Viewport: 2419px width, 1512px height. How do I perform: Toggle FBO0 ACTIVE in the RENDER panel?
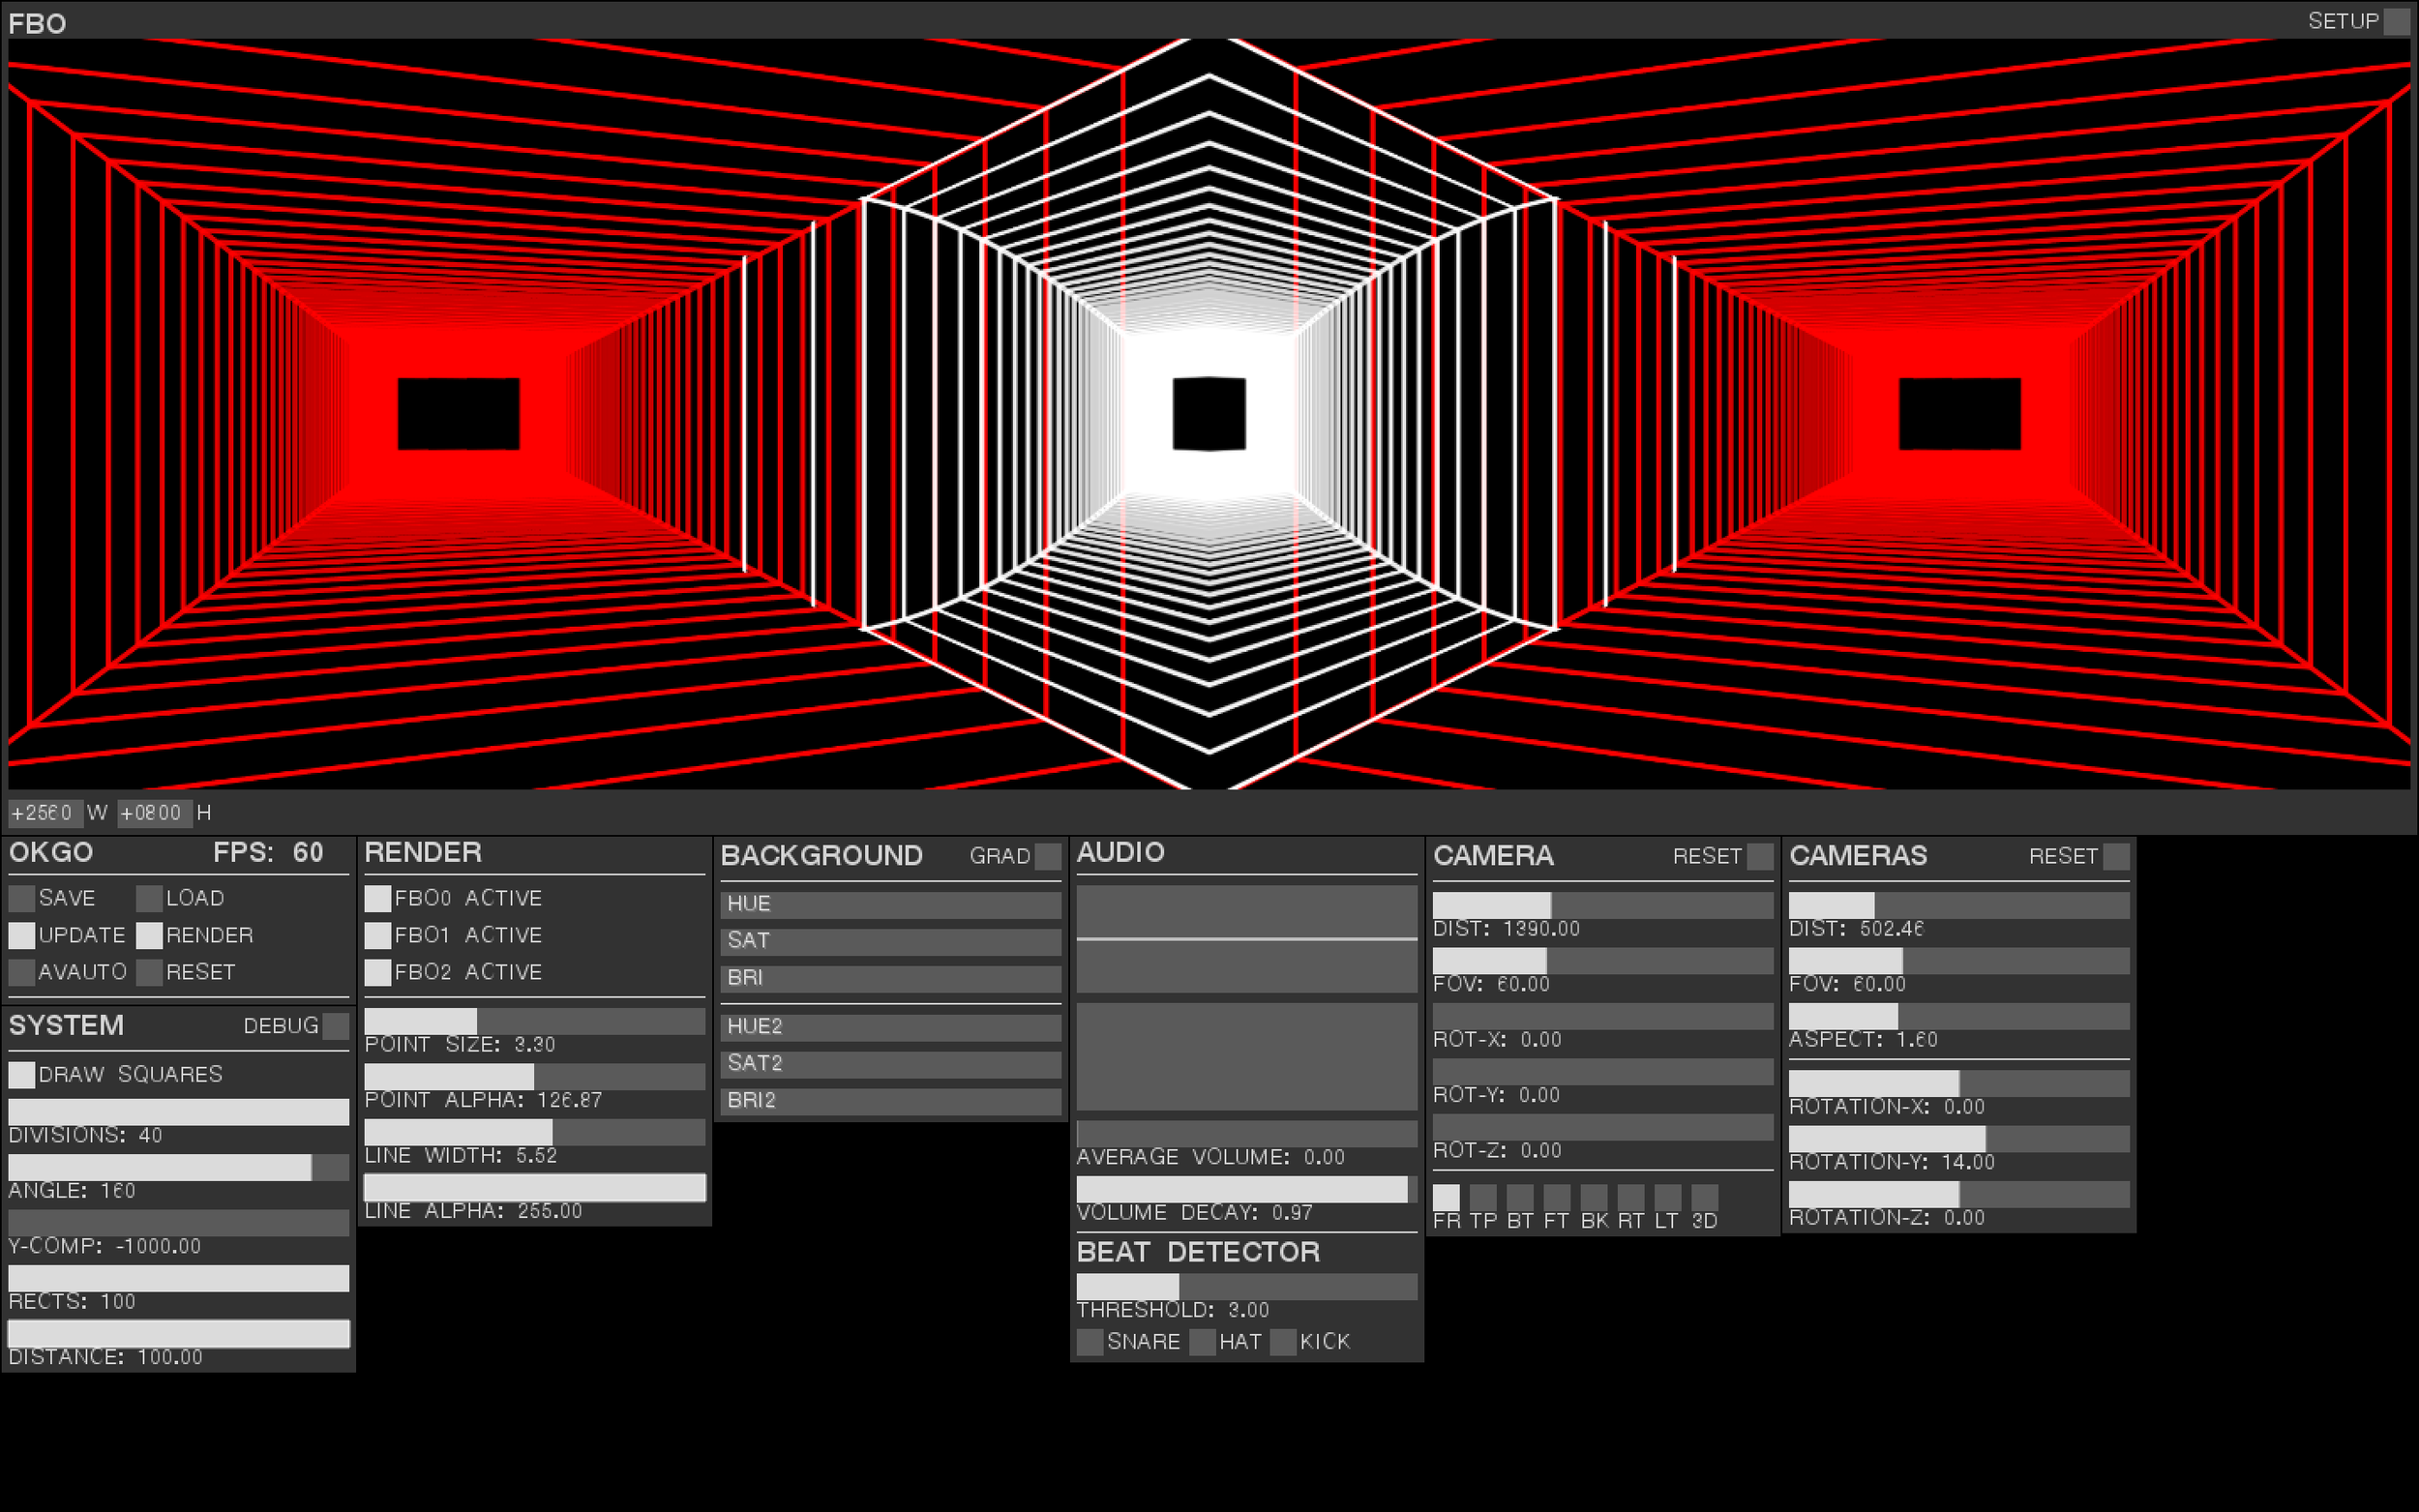(379, 898)
